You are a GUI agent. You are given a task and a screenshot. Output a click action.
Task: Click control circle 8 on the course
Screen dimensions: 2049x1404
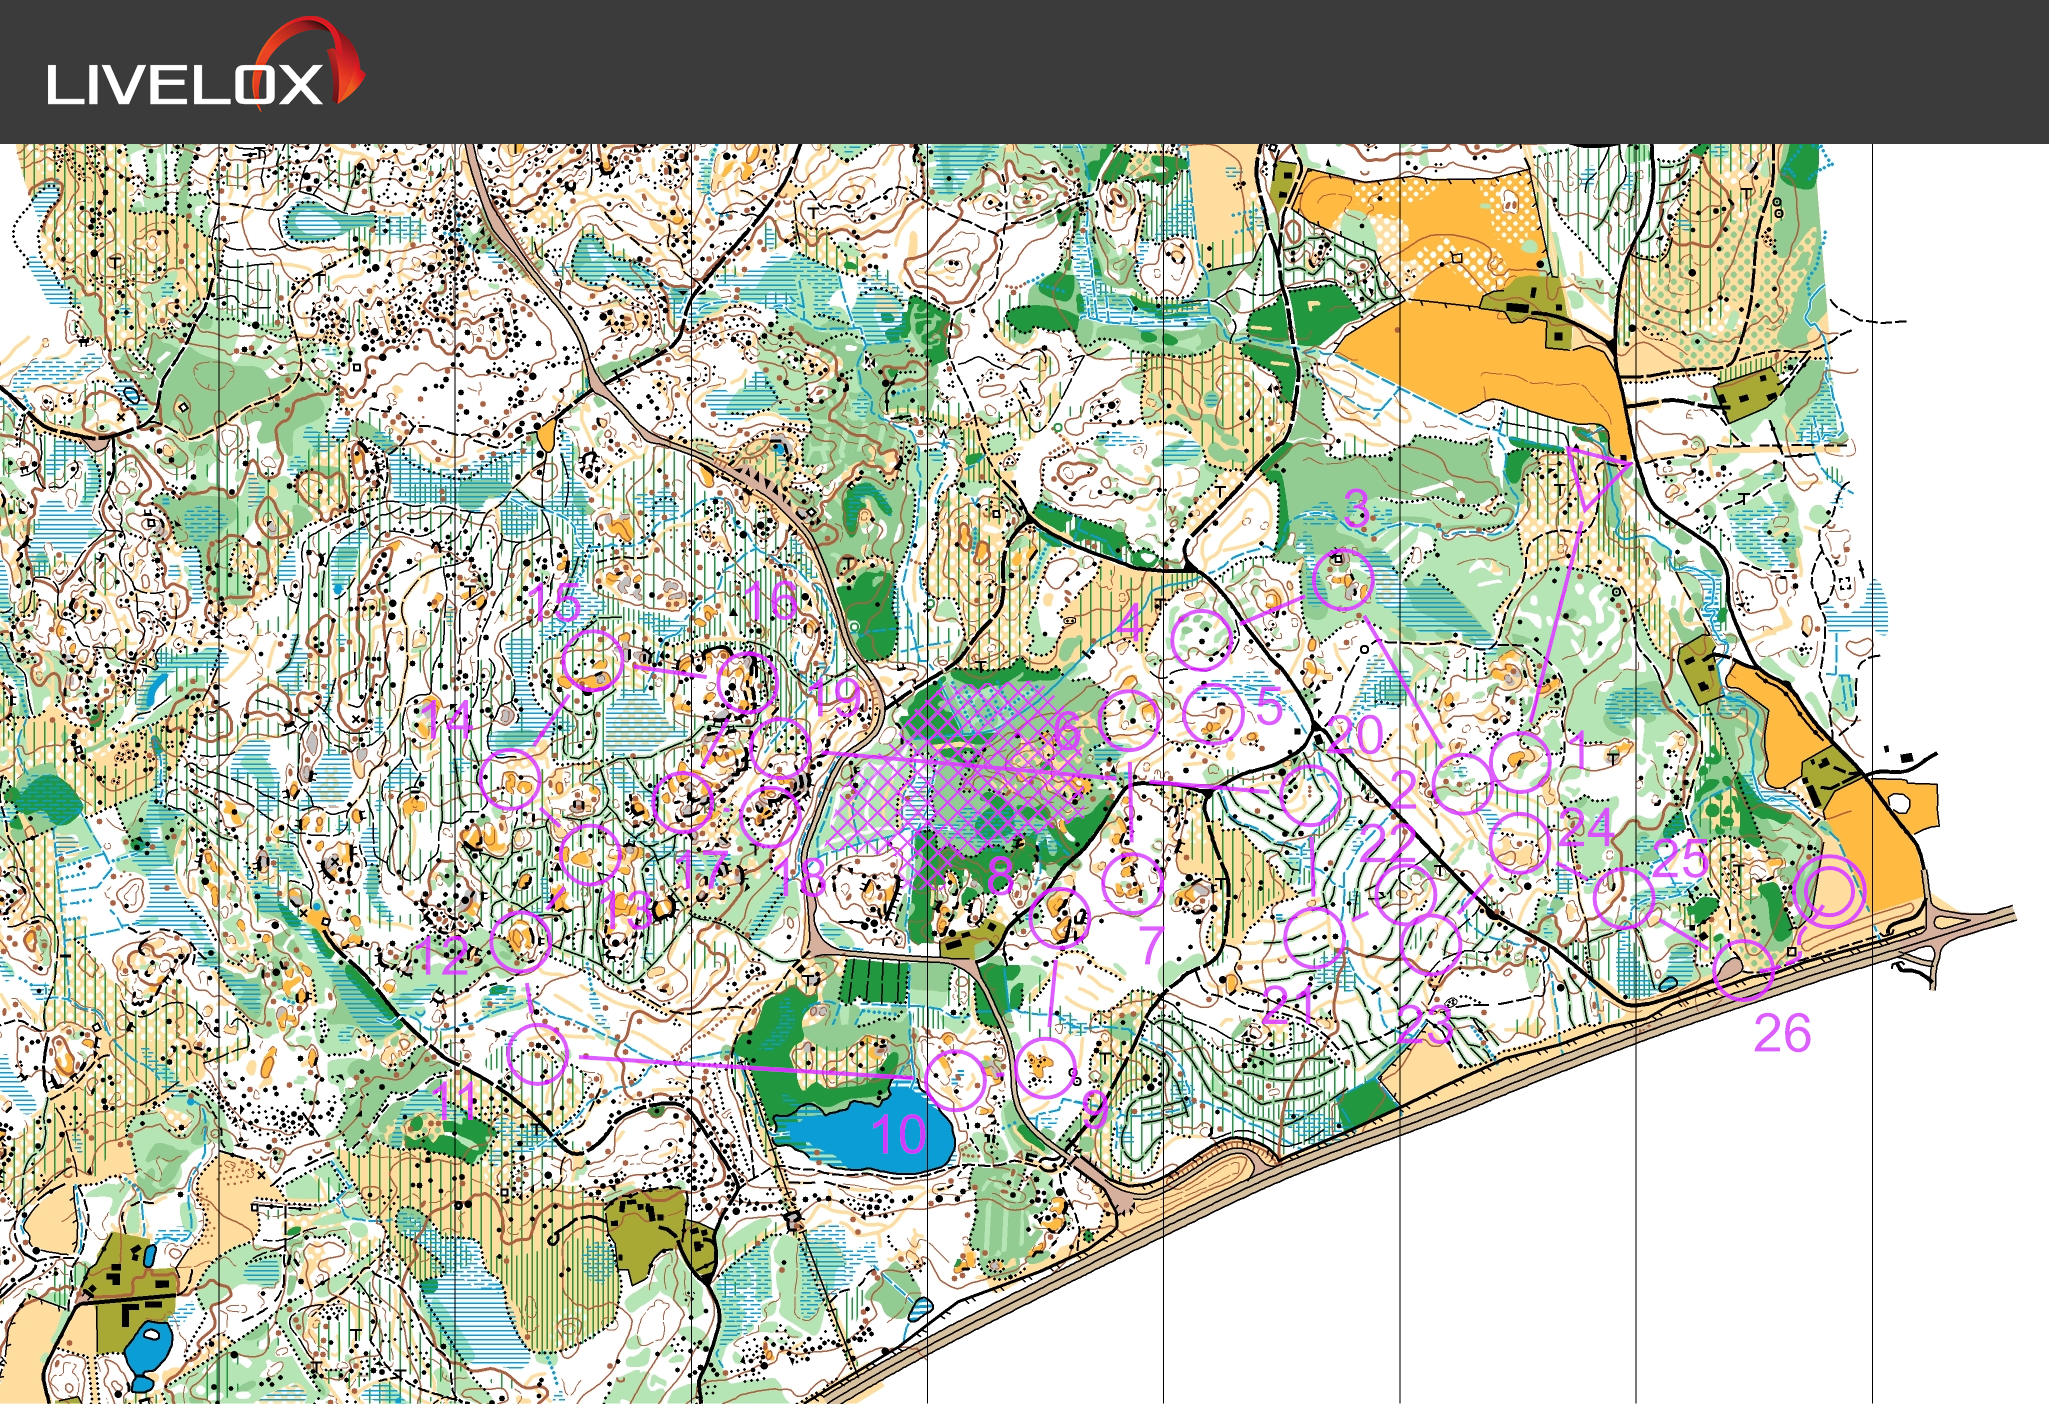tap(1059, 918)
